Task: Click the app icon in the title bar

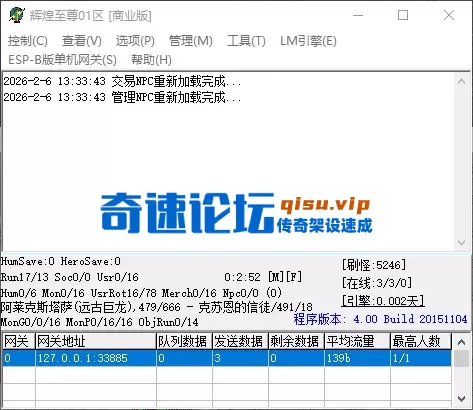Action: [x=17, y=15]
